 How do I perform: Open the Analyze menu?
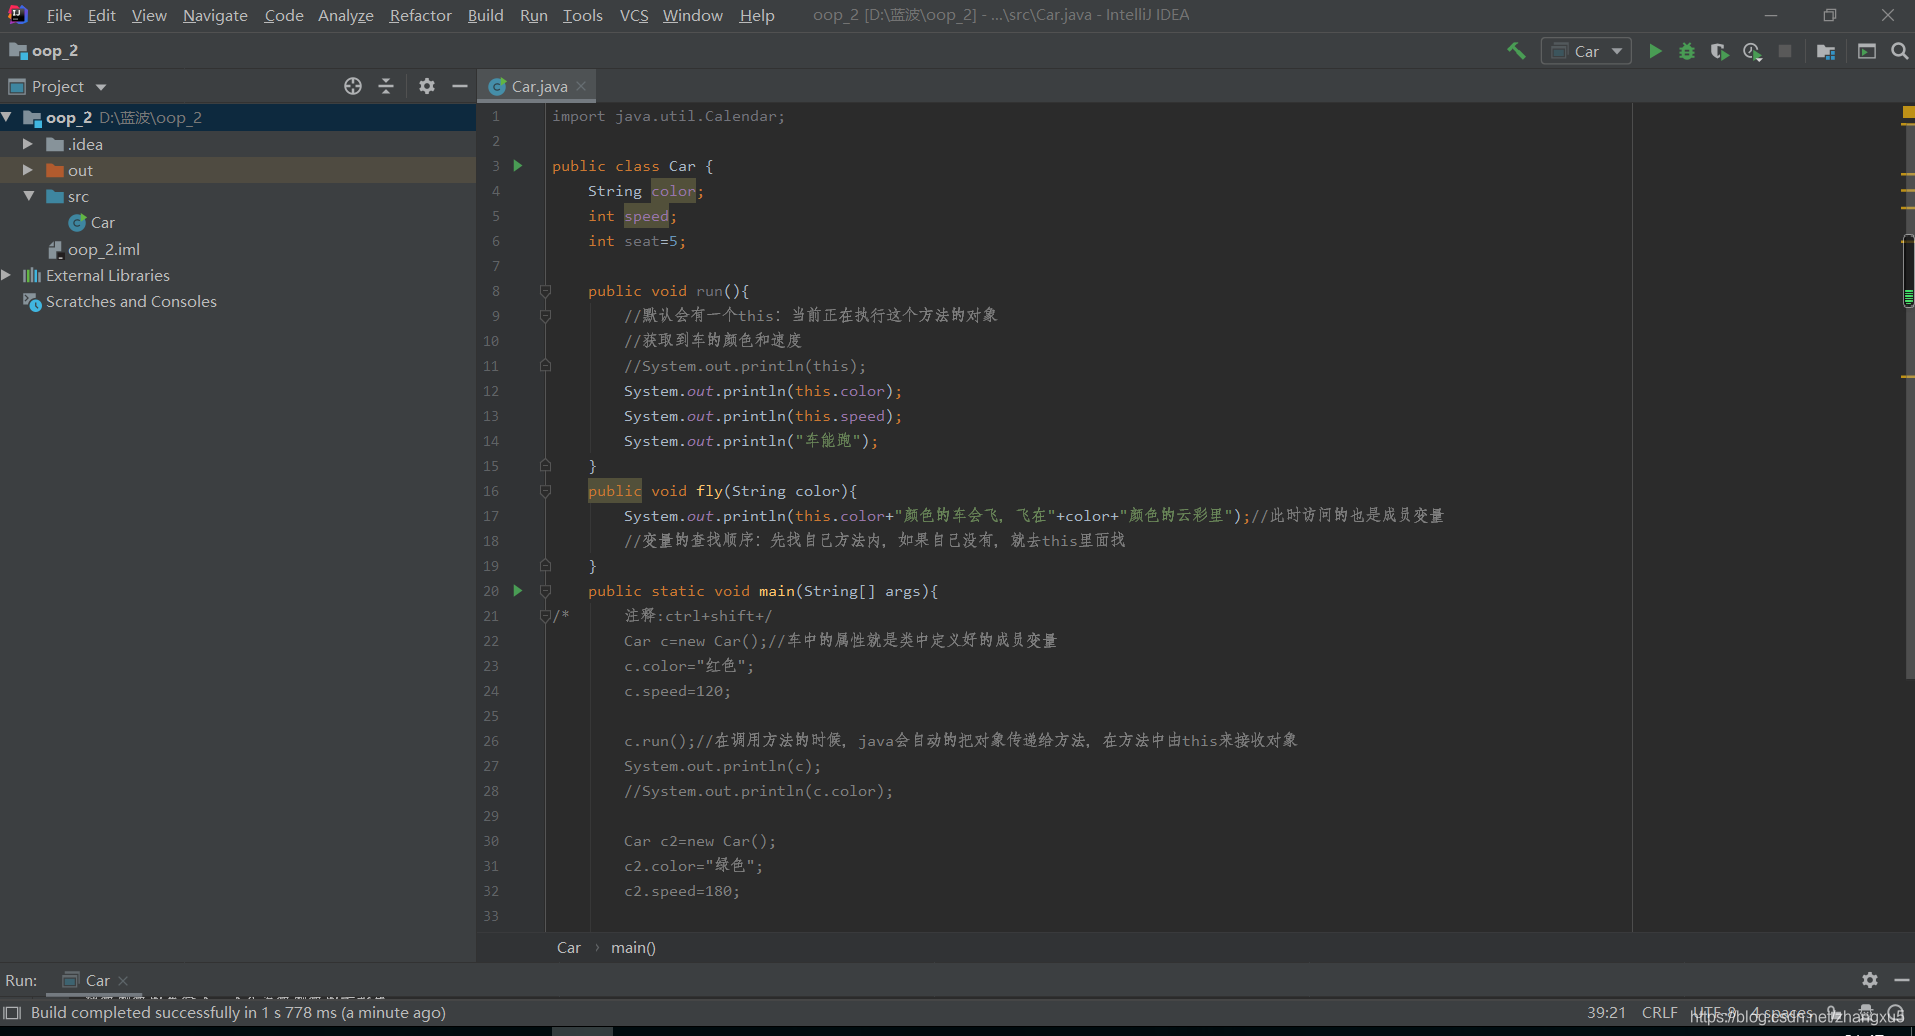pos(345,15)
